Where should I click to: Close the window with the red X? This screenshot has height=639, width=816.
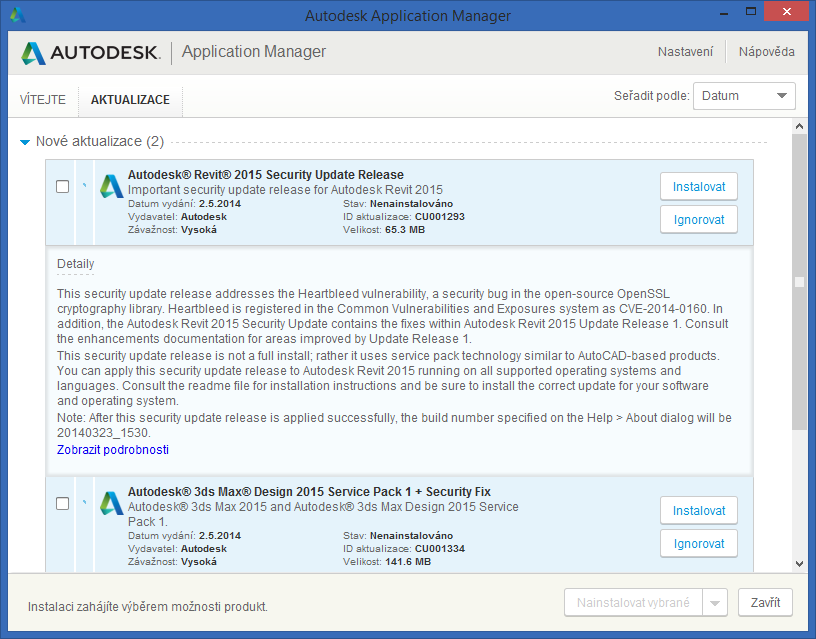click(786, 11)
